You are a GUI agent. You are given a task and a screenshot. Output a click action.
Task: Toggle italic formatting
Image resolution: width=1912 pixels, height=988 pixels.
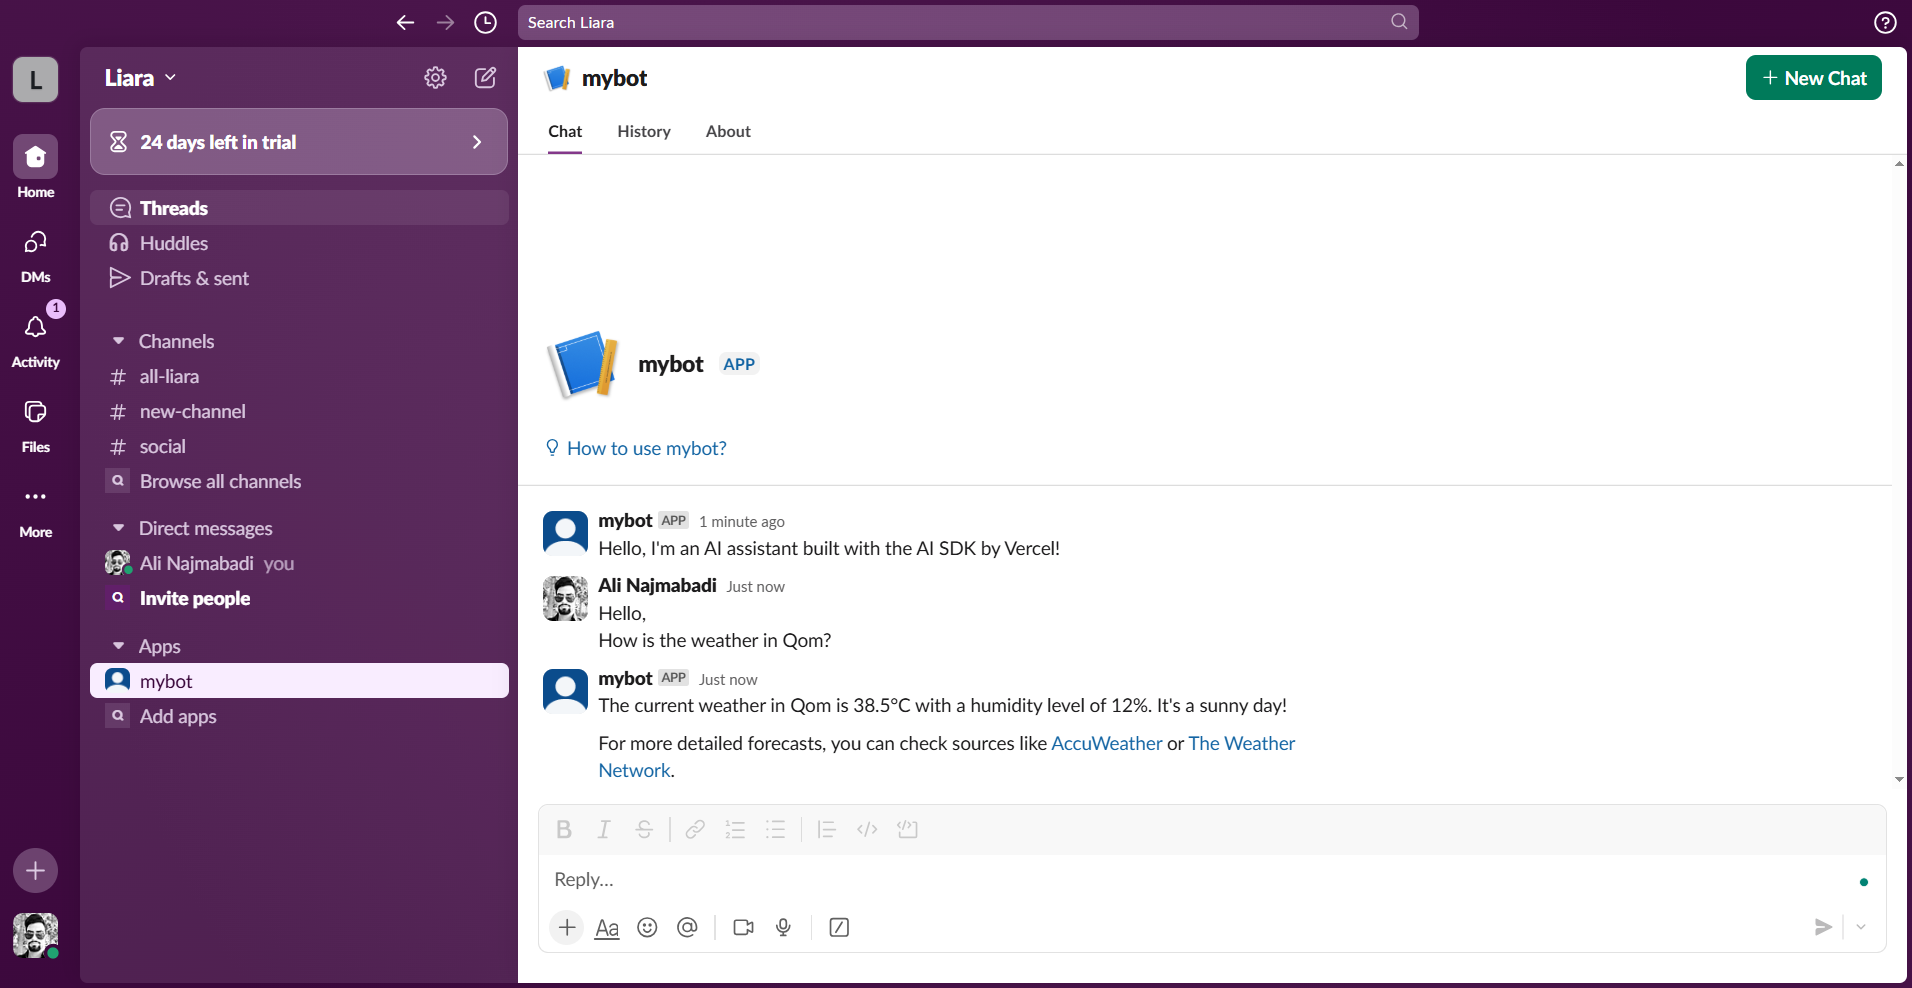pos(604,829)
